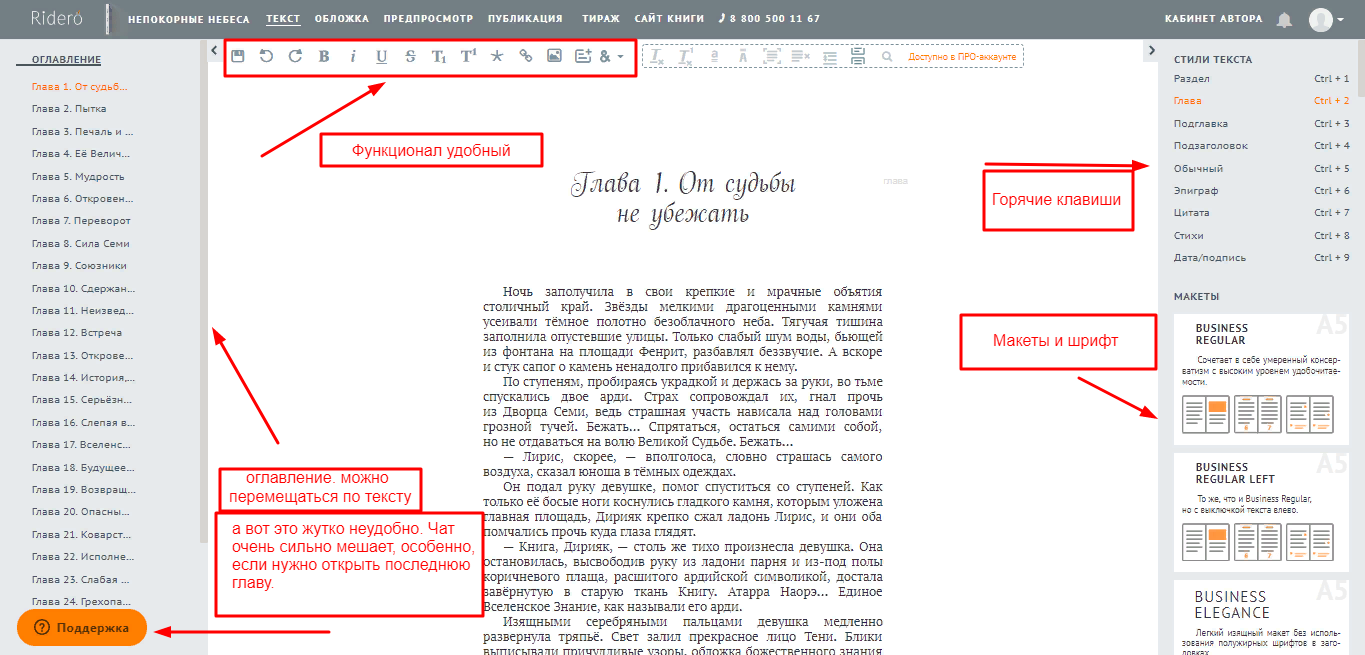The width and height of the screenshot is (1365, 655).
Task: Go to Кабинет автора
Action: point(1213,19)
